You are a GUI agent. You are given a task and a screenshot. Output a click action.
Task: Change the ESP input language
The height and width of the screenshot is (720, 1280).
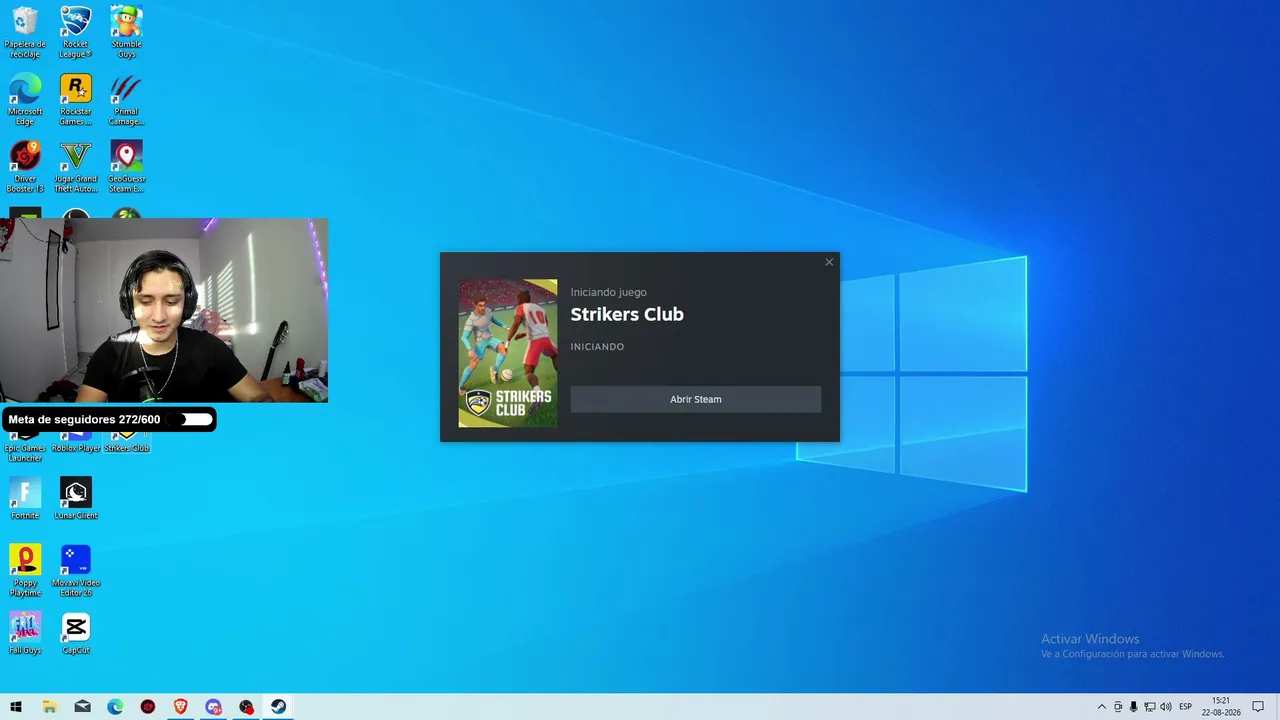1185,707
